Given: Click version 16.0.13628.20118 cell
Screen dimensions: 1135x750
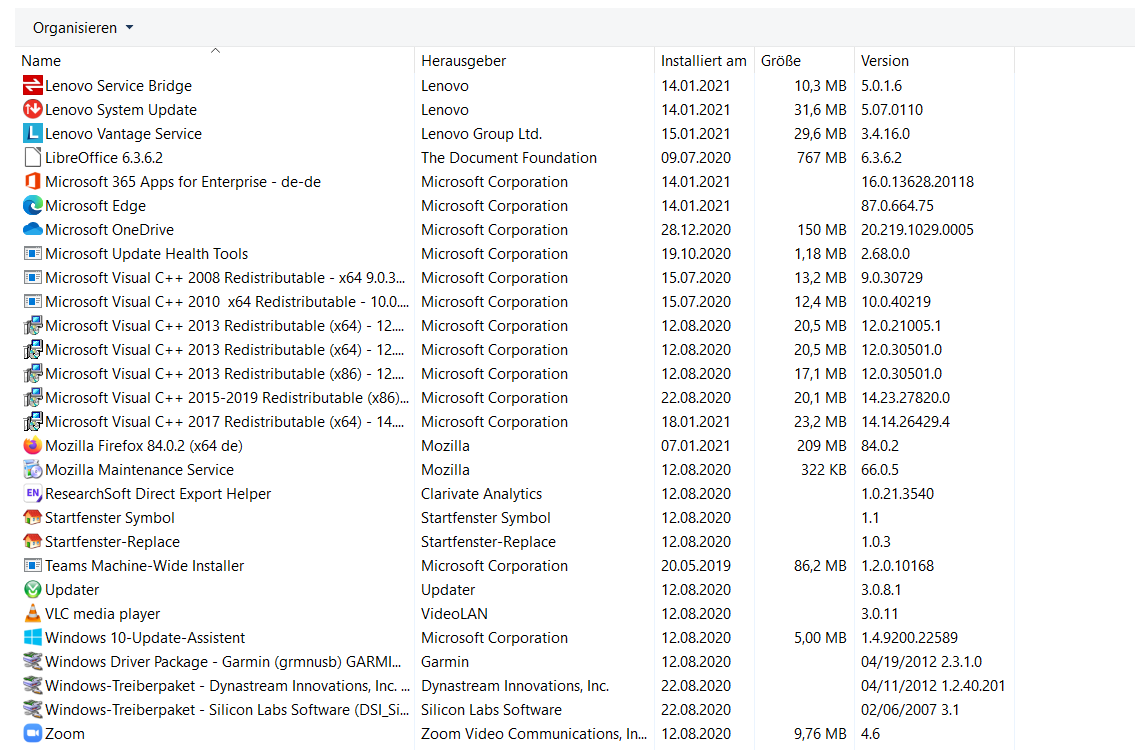Looking at the screenshot, I should click(x=917, y=181).
